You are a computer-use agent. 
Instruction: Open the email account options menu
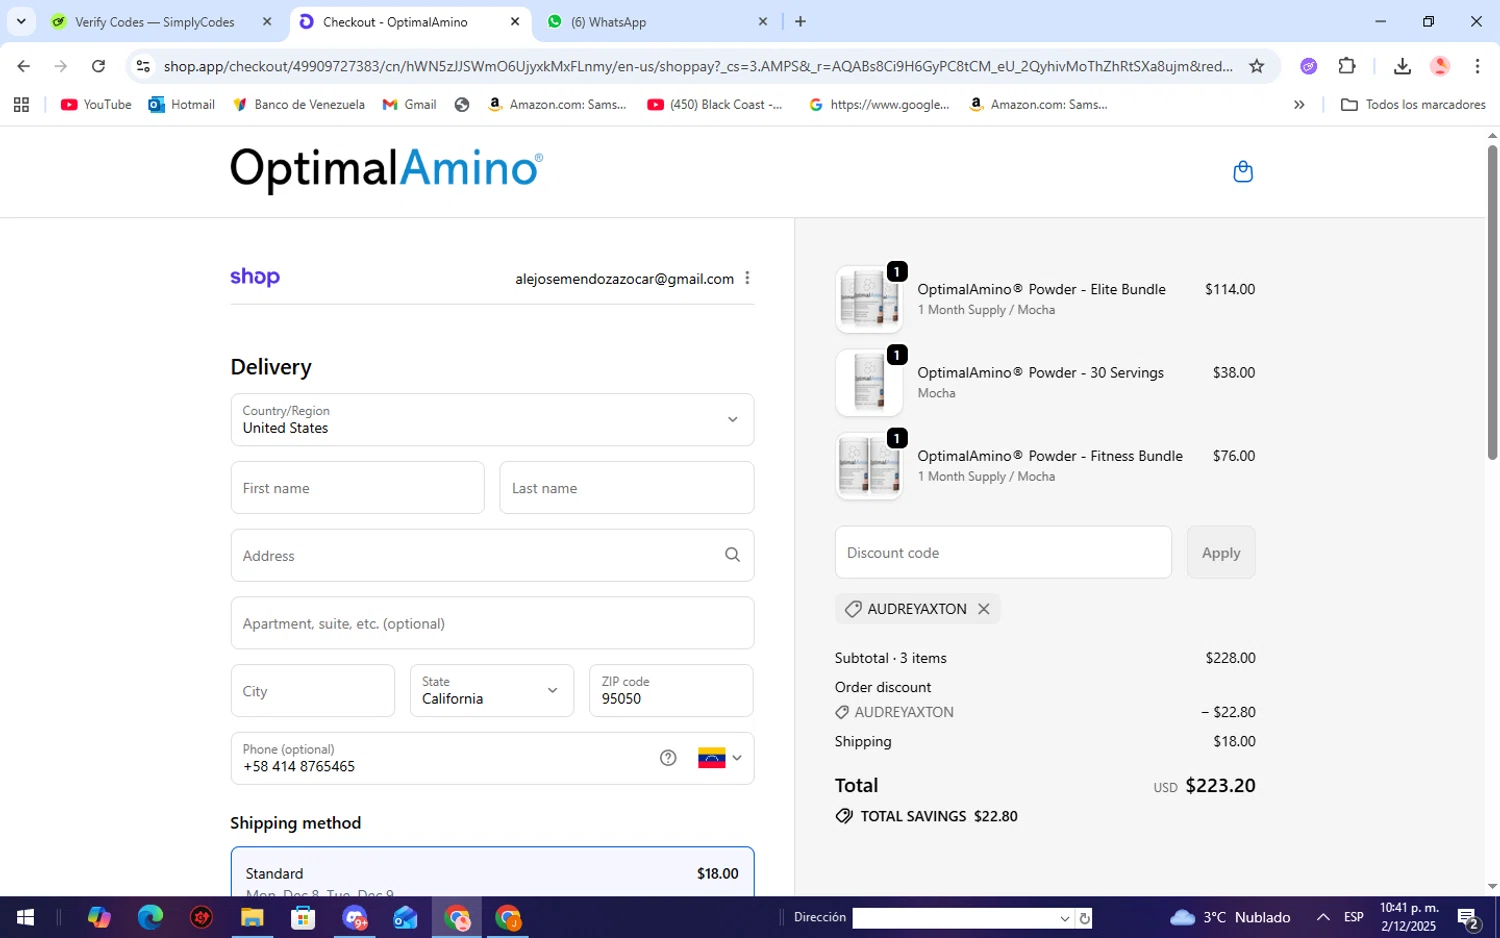point(747,278)
